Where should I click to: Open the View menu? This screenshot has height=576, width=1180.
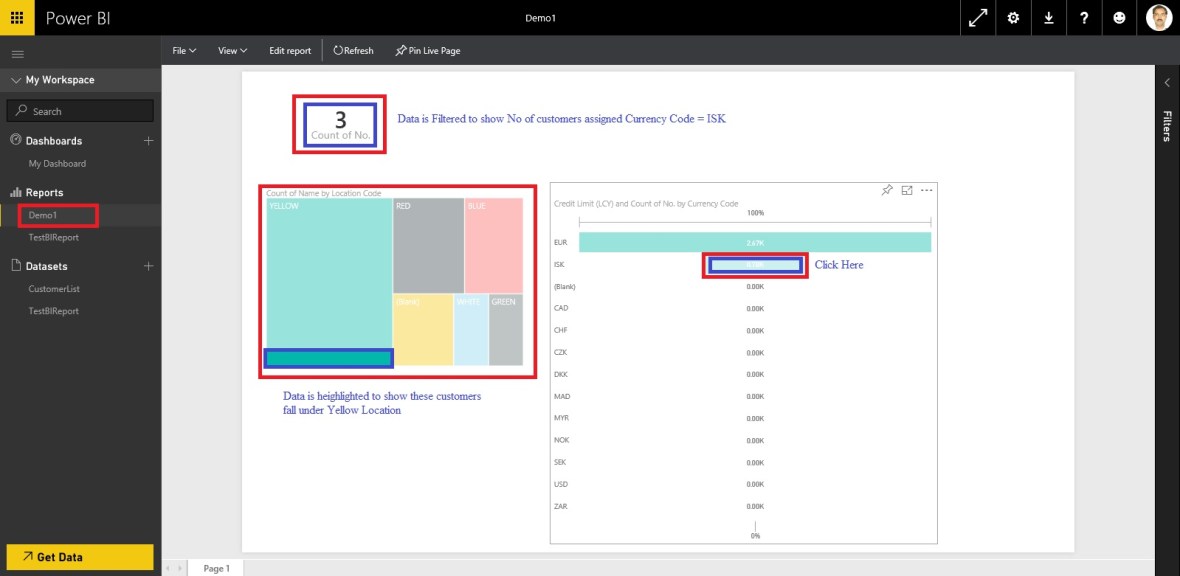pyautogui.click(x=231, y=50)
